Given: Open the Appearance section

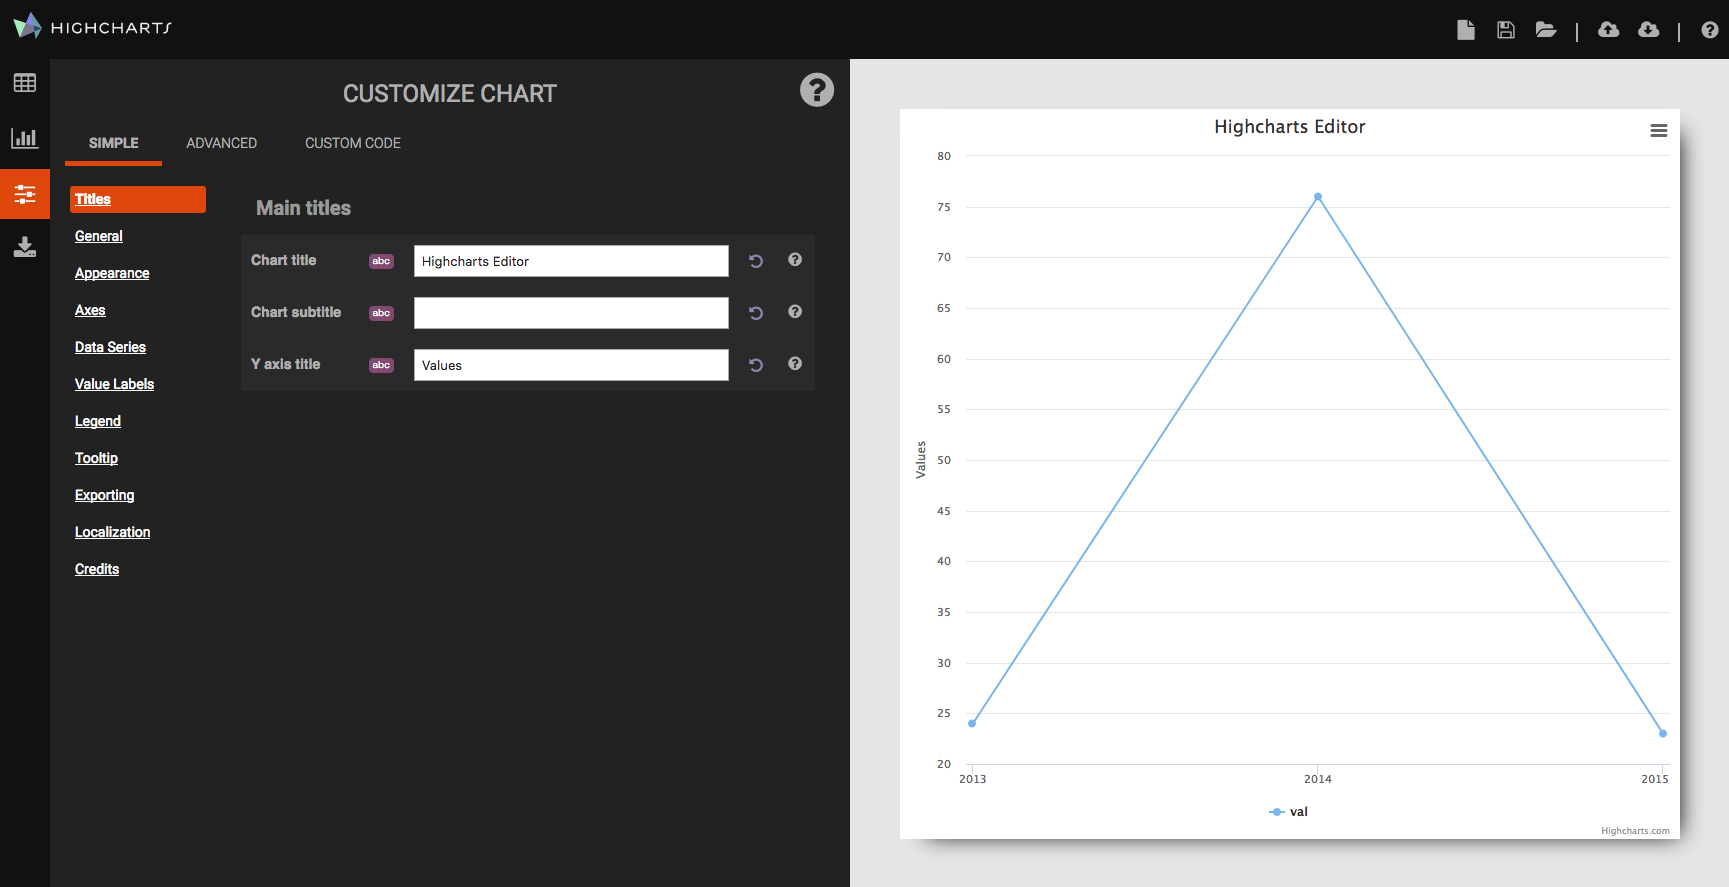Looking at the screenshot, I should coord(112,273).
